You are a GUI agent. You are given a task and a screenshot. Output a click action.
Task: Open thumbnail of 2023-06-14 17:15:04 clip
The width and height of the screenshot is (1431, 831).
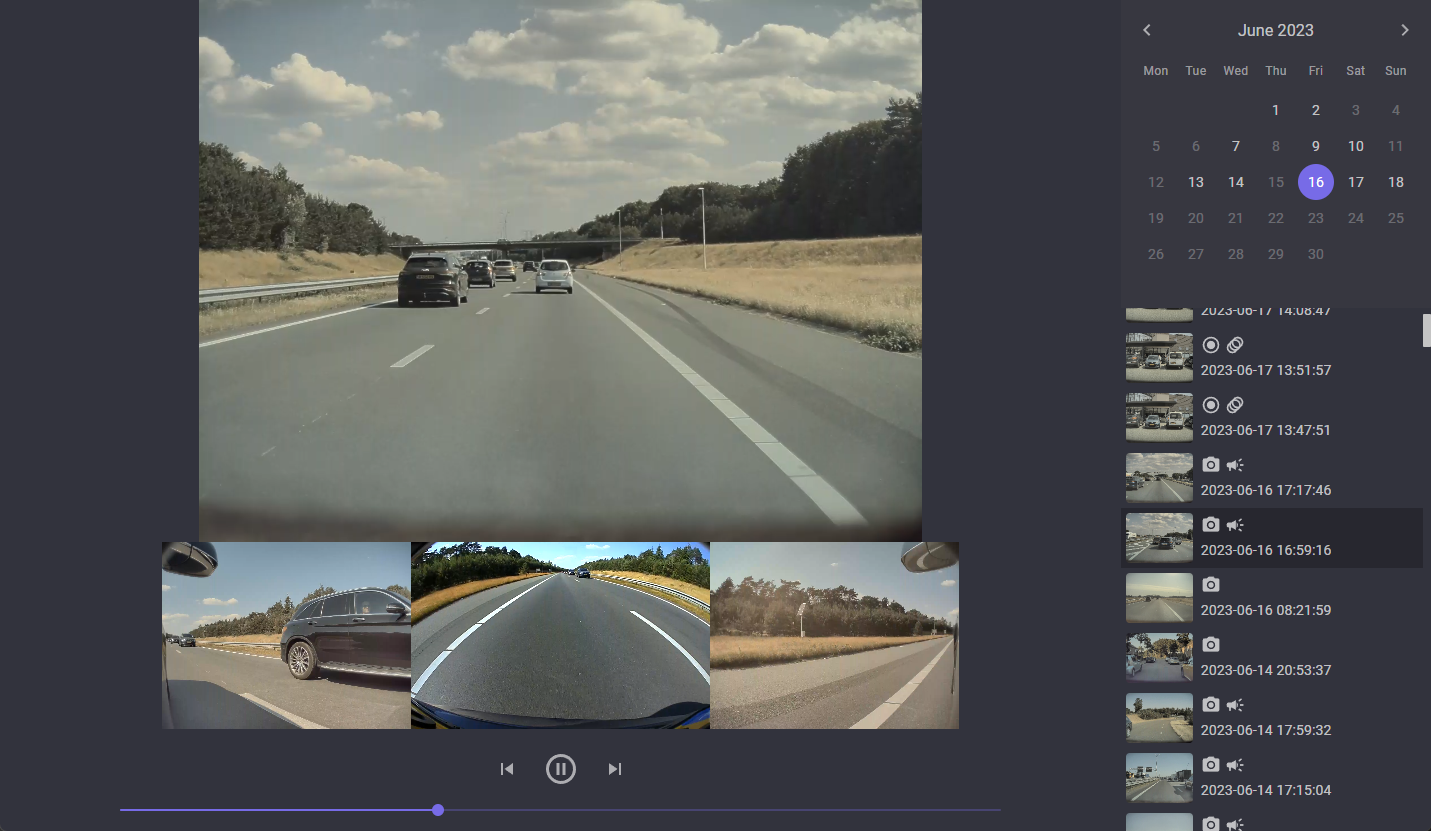click(1159, 777)
